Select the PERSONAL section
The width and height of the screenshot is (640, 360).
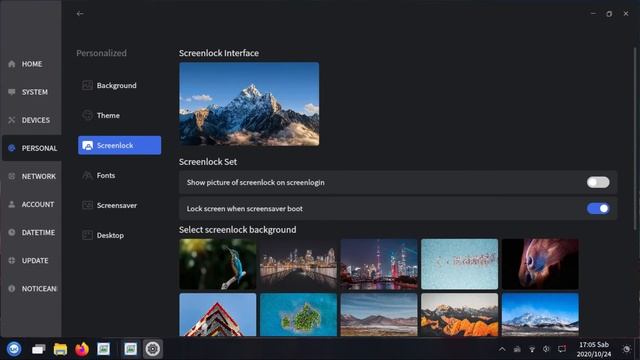(32, 148)
